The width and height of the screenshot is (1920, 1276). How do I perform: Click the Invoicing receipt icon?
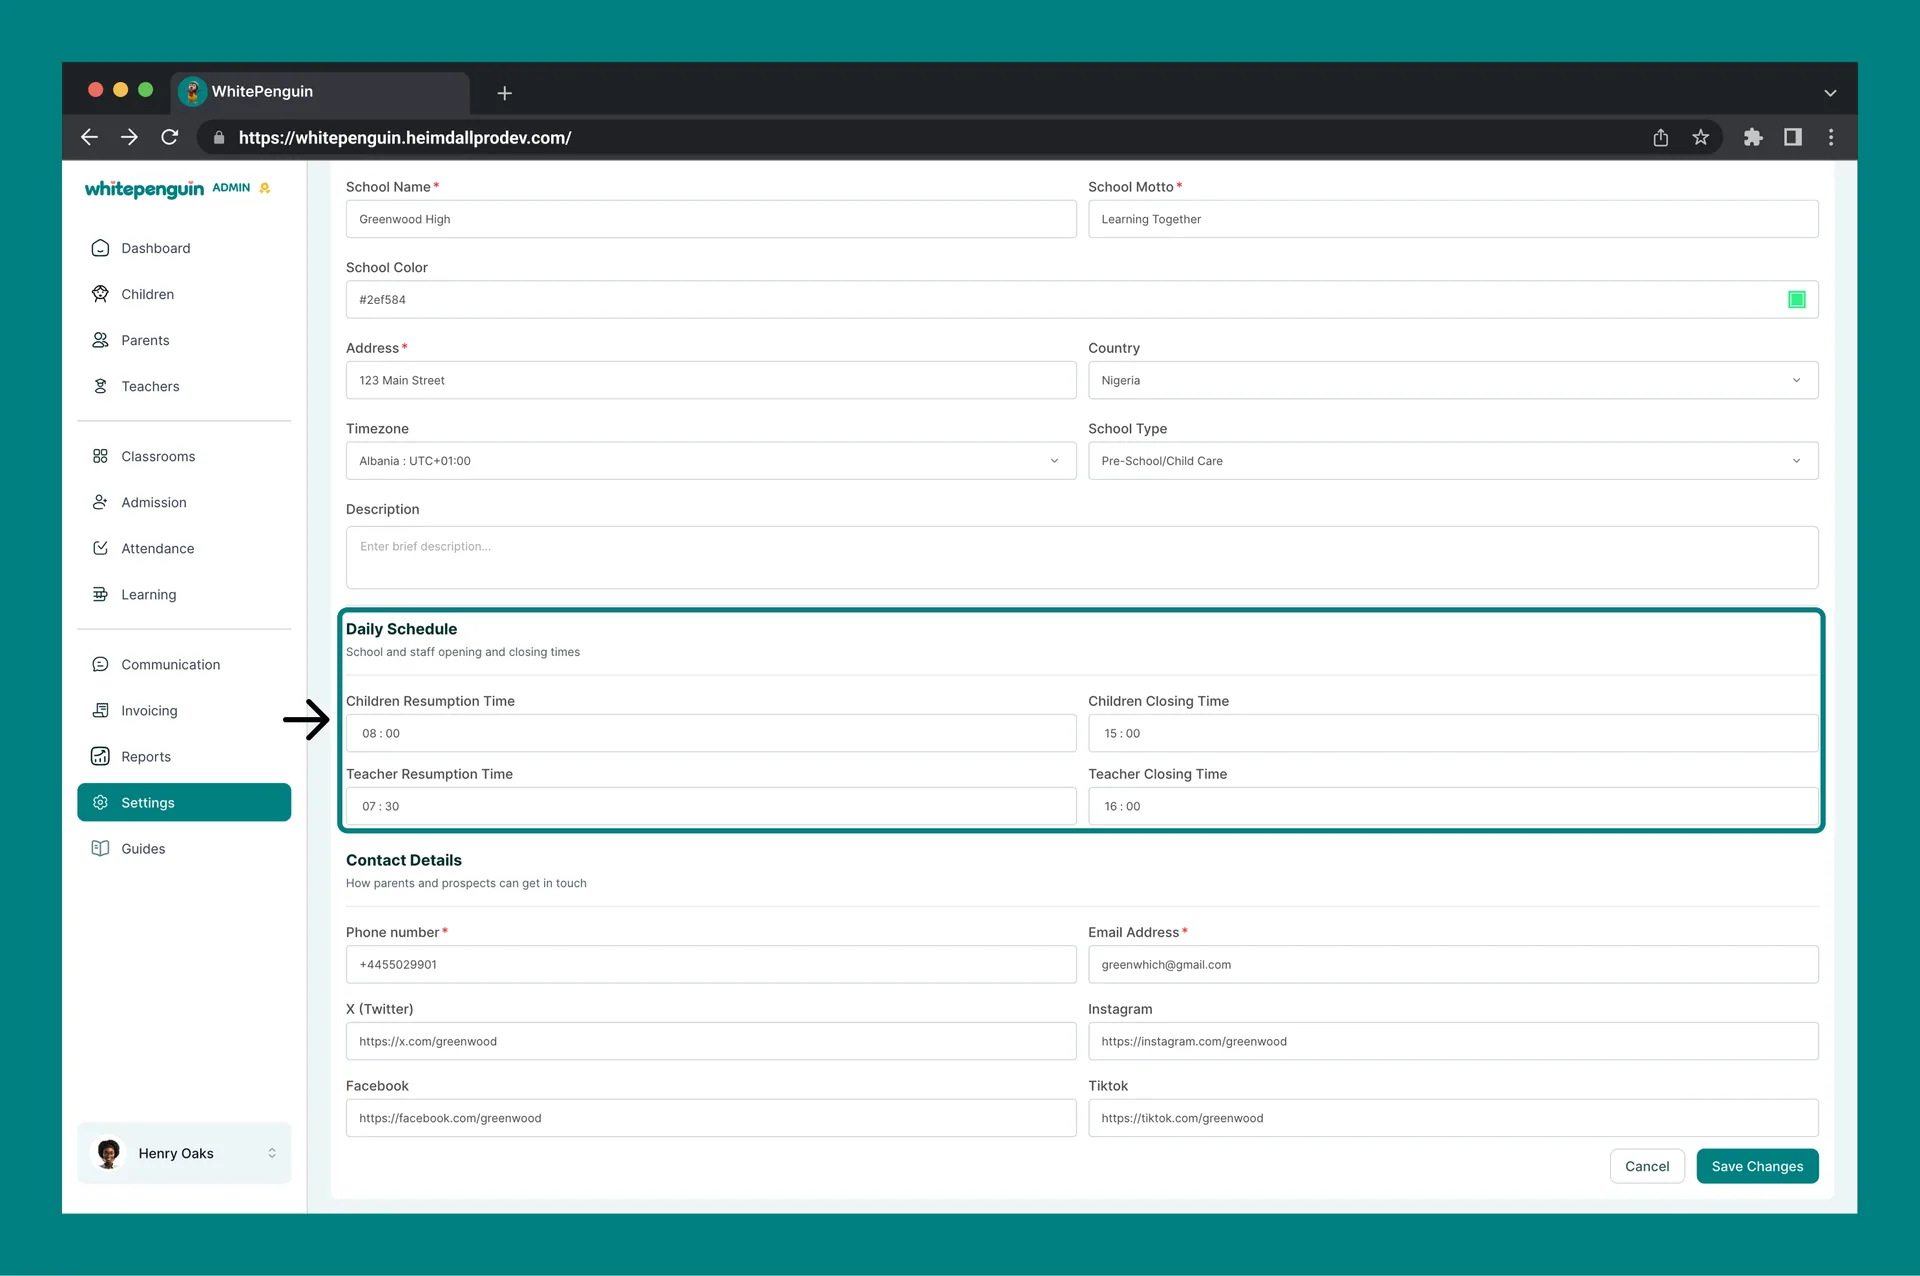pos(100,710)
